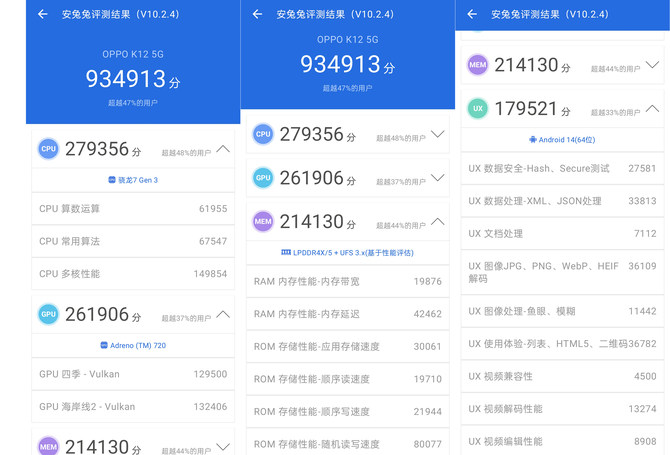Collapse the CPU 279356 section in the left panel

coord(223,149)
